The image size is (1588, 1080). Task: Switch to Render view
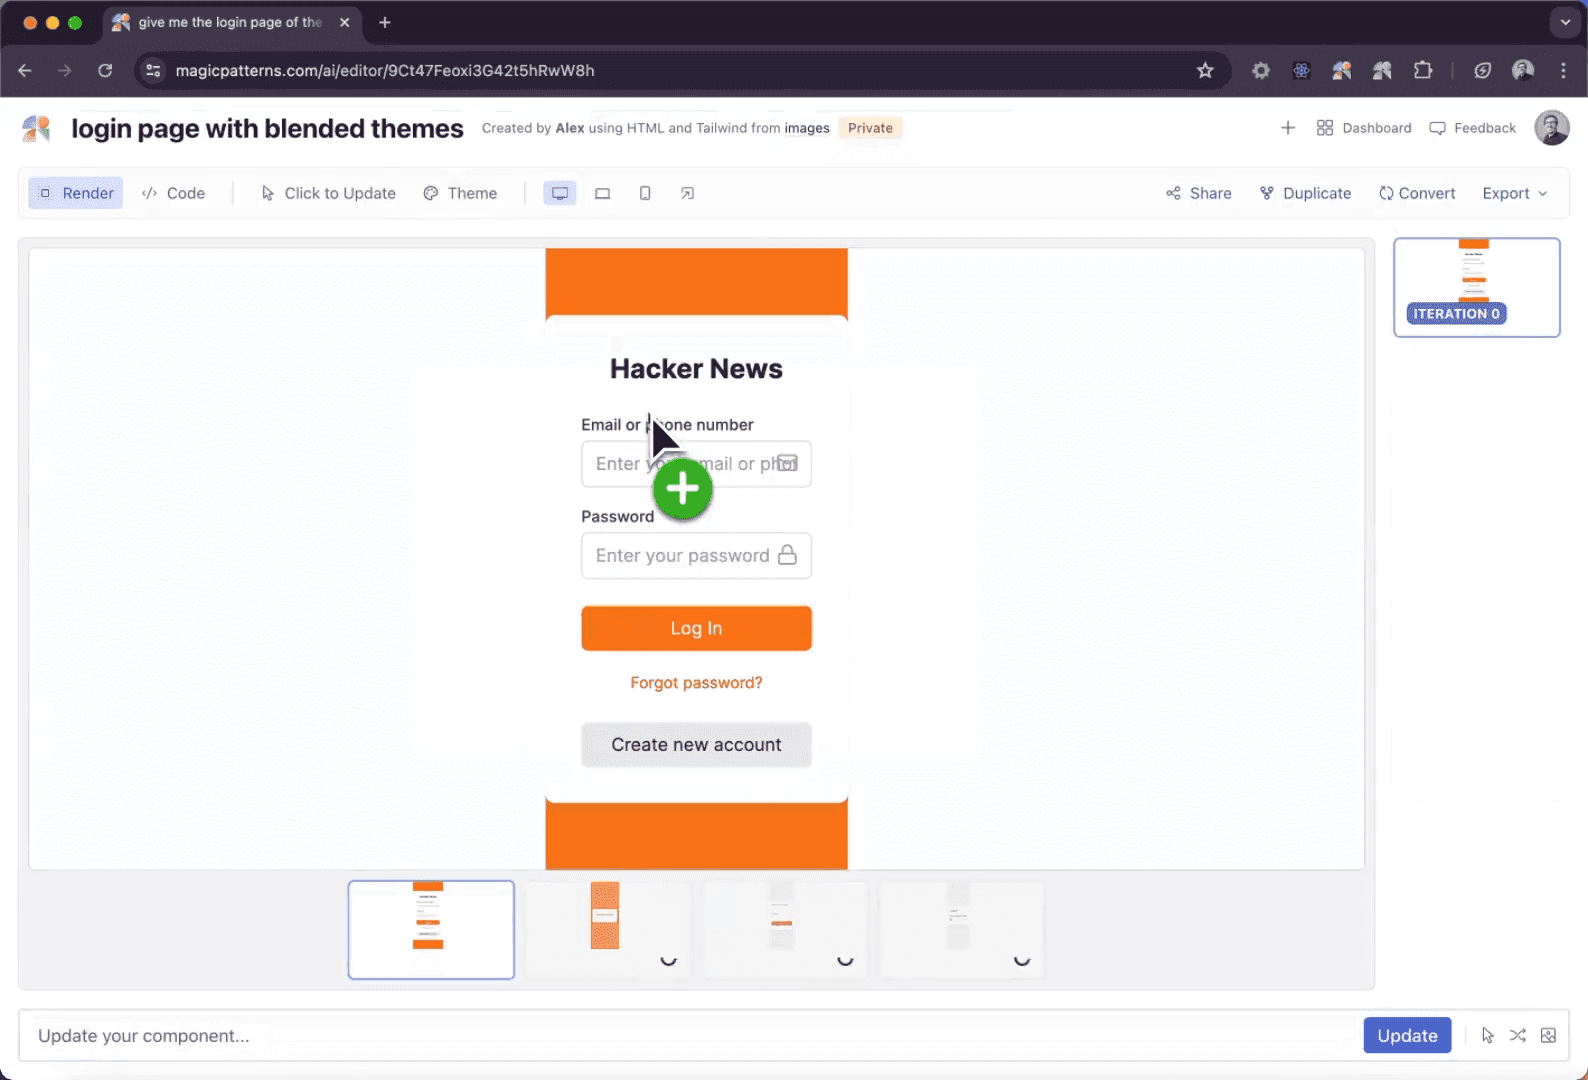coord(76,193)
